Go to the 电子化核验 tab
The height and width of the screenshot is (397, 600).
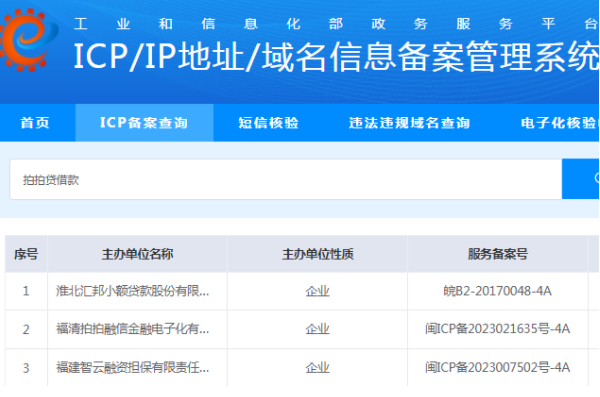[559, 123]
